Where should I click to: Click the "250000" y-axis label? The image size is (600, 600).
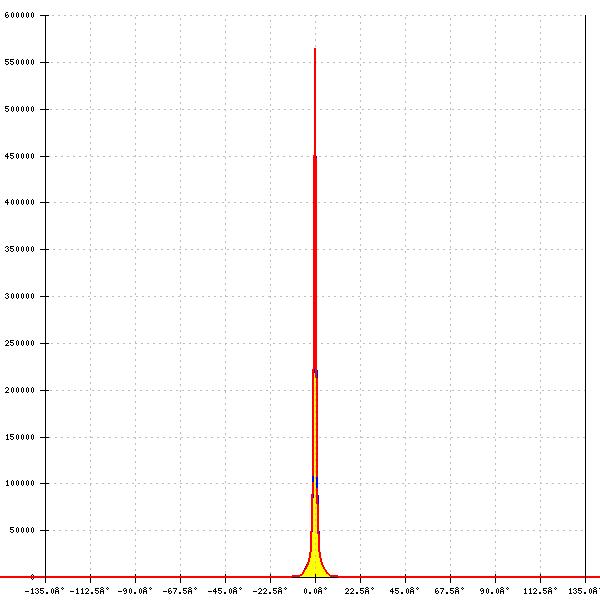pos(20,343)
